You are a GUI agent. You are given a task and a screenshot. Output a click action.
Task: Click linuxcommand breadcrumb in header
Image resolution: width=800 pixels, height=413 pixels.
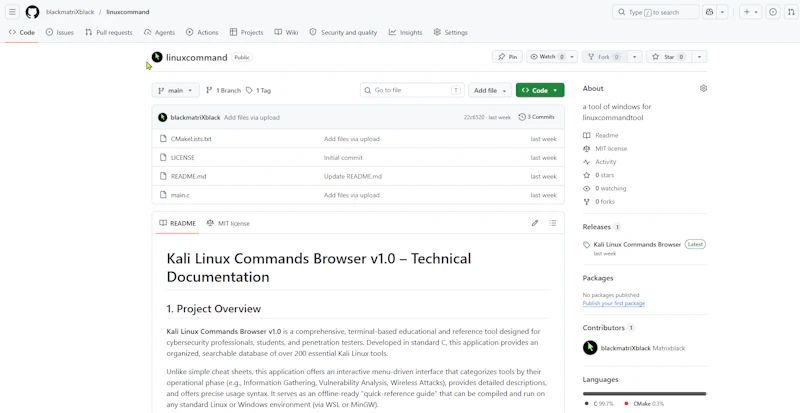pyautogui.click(x=128, y=12)
